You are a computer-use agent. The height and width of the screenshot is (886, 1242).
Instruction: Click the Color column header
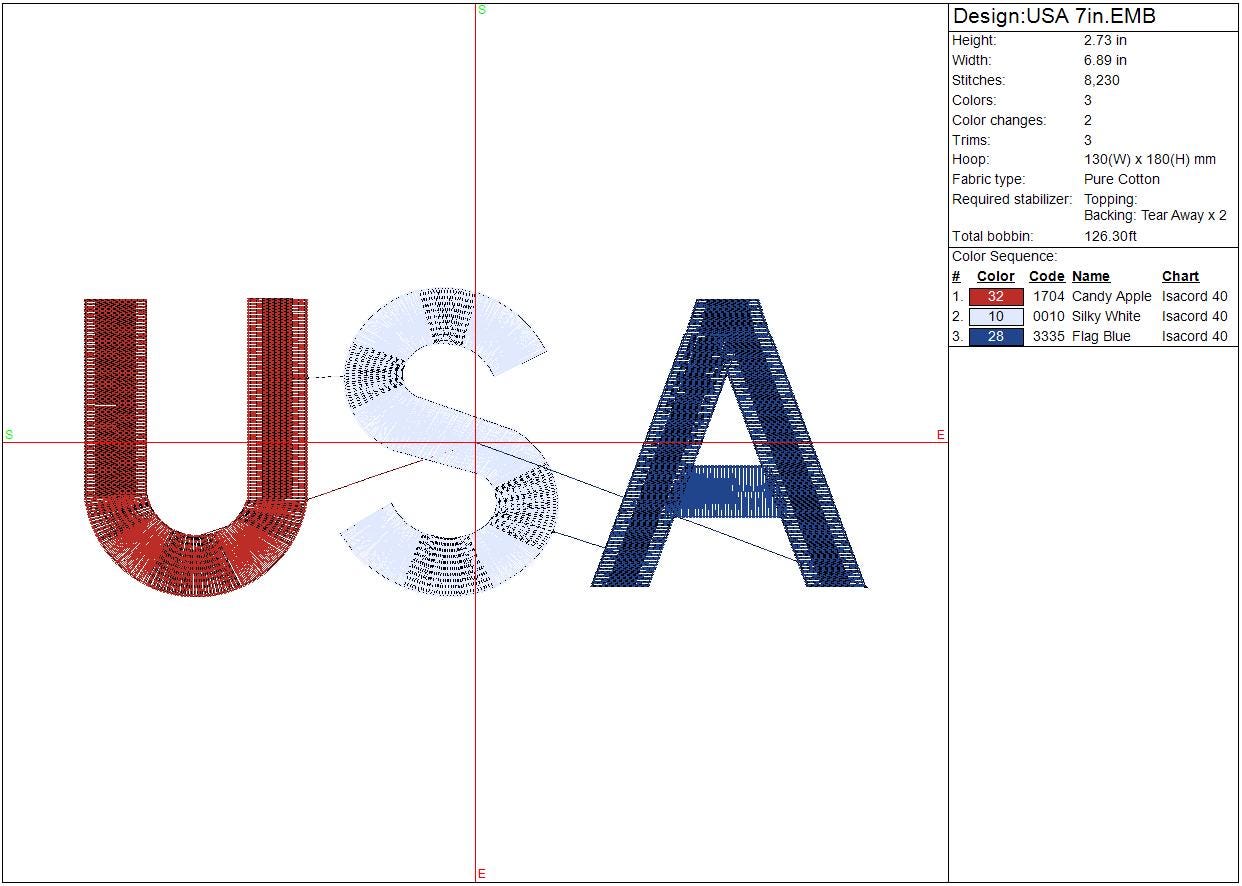point(995,277)
